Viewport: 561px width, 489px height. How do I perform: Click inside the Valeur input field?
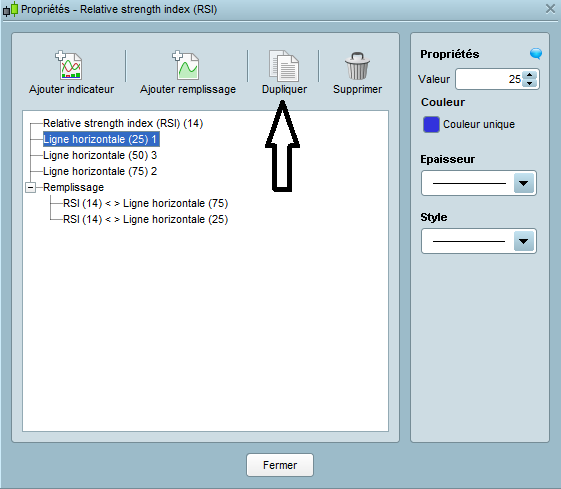[489, 79]
